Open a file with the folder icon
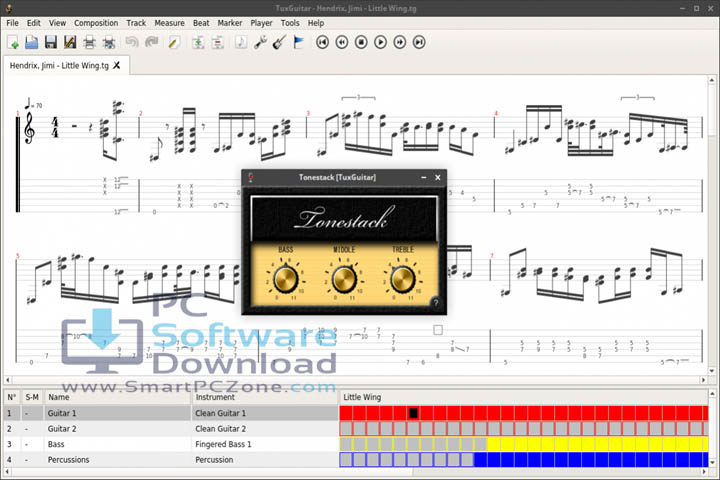Viewport: 720px width, 480px height. tap(32, 42)
